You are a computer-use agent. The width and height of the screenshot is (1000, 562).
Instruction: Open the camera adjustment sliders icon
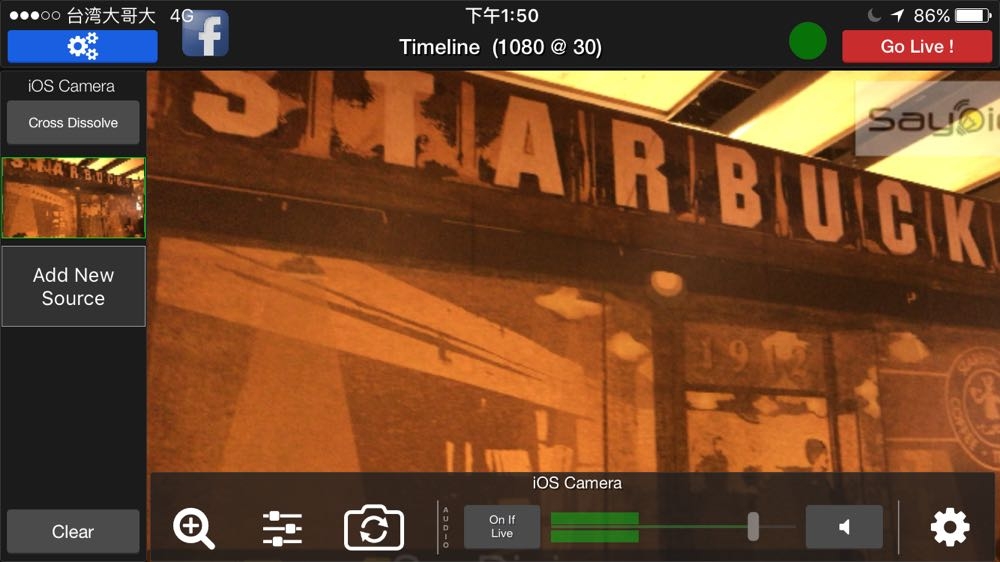(x=283, y=528)
